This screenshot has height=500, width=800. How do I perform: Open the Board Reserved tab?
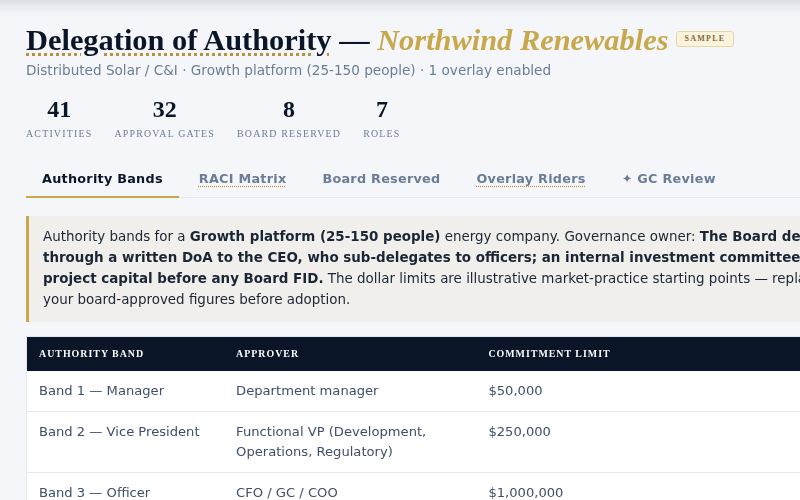(x=381, y=179)
